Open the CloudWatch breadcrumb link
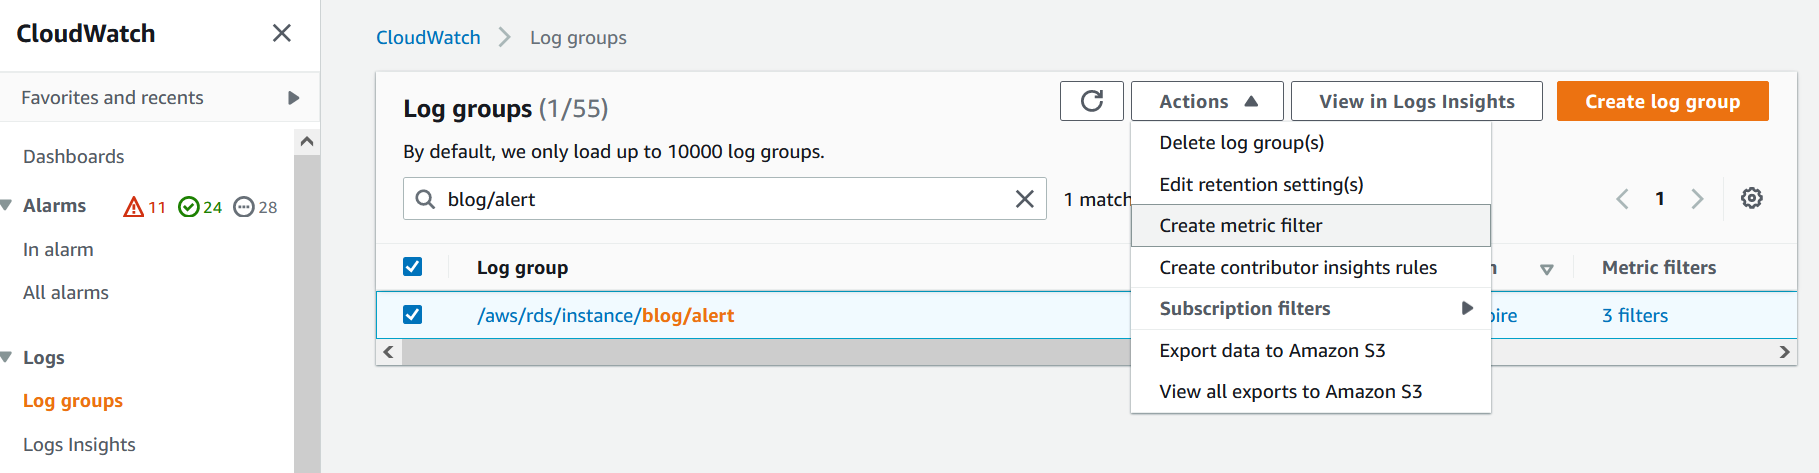Image resolution: width=1819 pixels, height=473 pixels. (428, 38)
